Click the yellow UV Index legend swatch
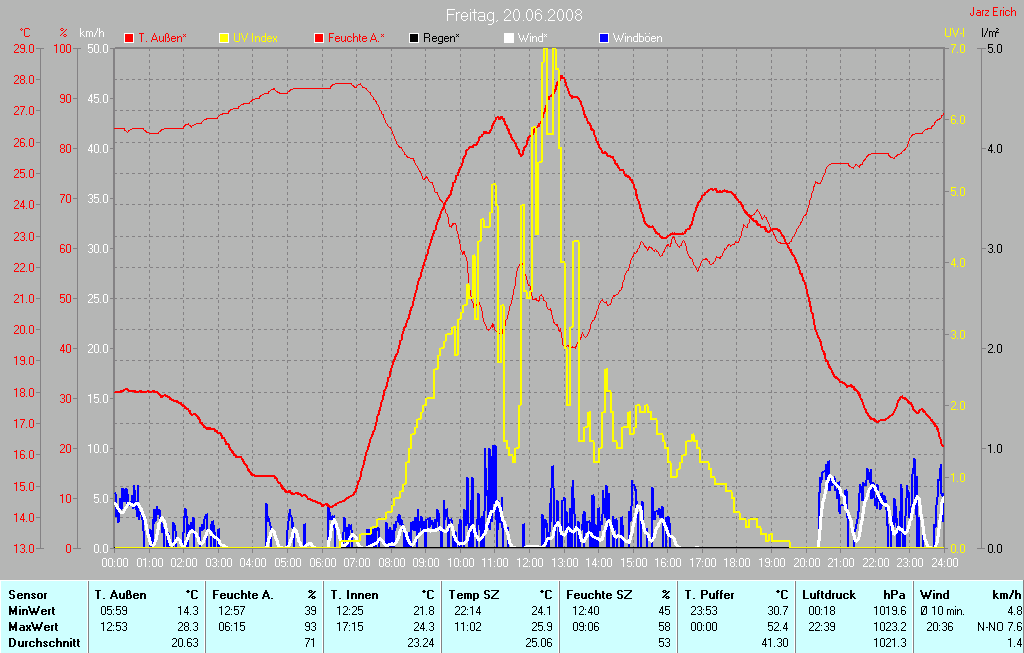Screen dimensions: 1024x653 pyautogui.click(x=225, y=38)
